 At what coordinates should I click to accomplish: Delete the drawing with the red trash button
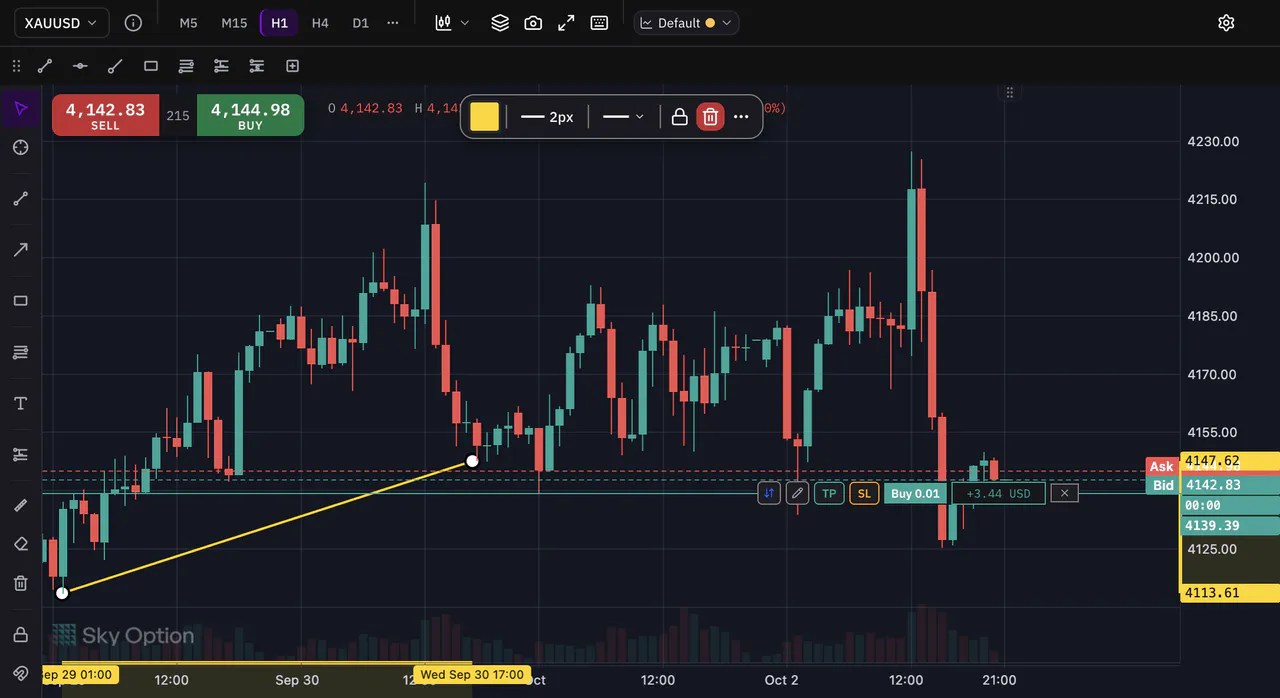710,117
